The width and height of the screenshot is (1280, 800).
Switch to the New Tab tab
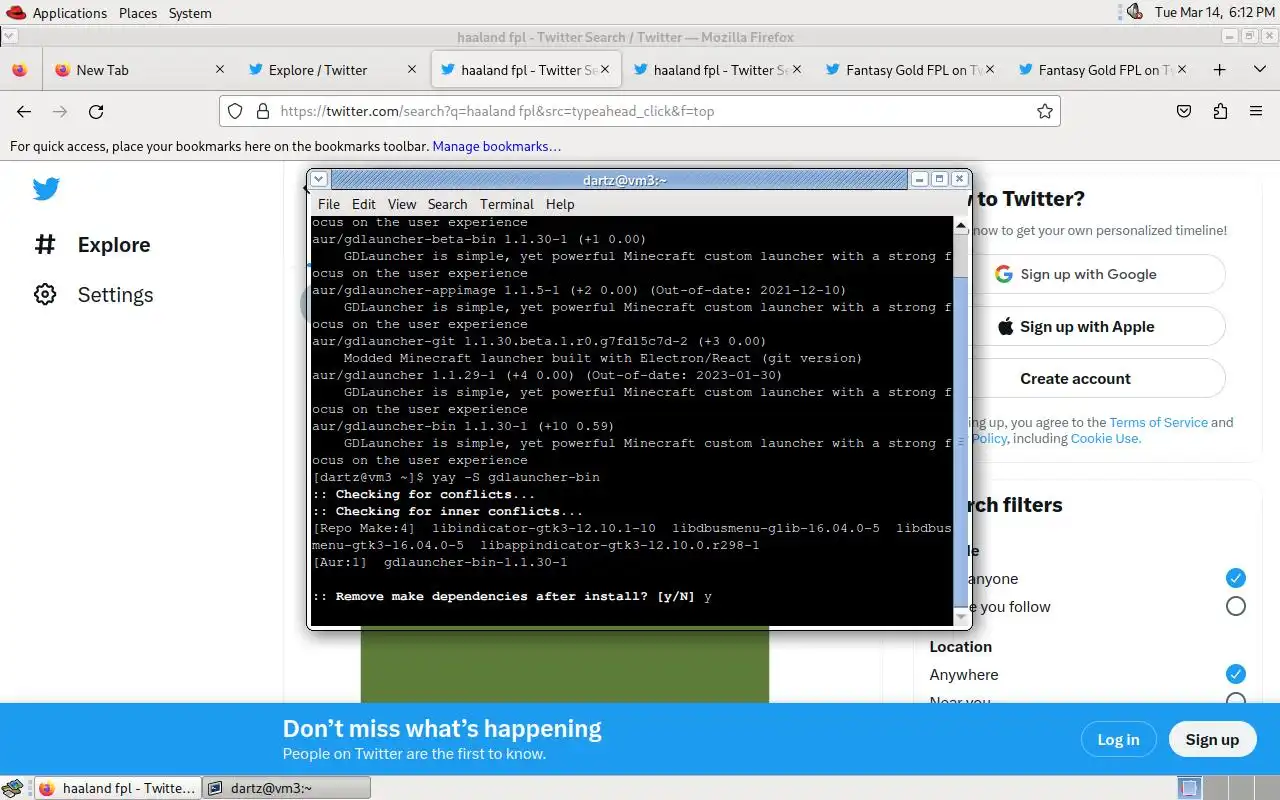140,70
